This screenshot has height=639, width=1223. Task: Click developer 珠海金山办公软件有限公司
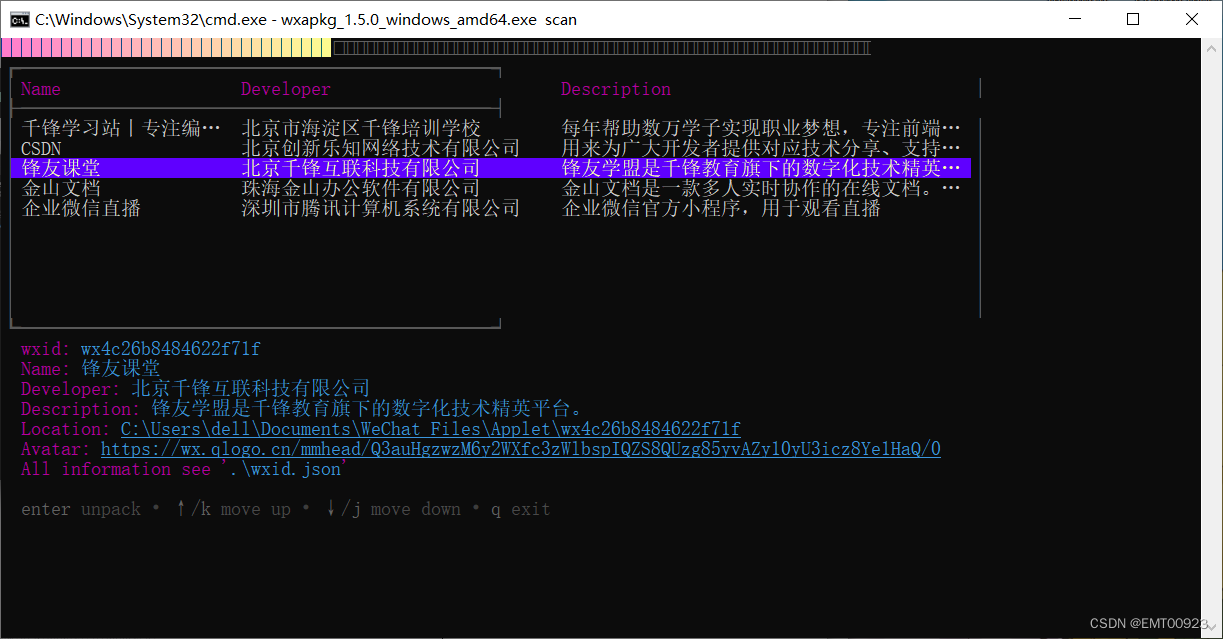point(361,188)
